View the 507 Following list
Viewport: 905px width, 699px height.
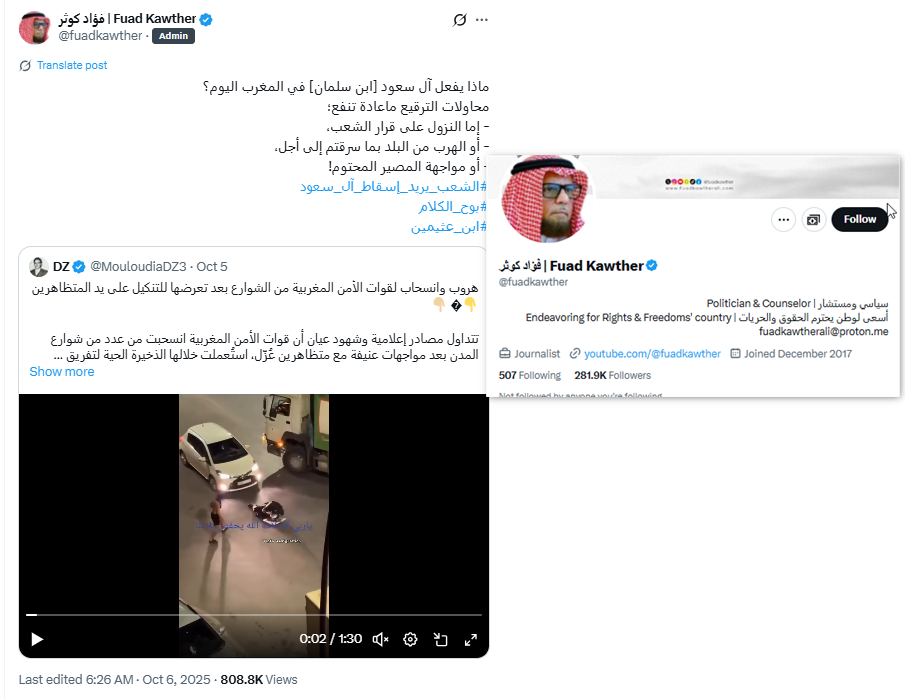coord(530,375)
